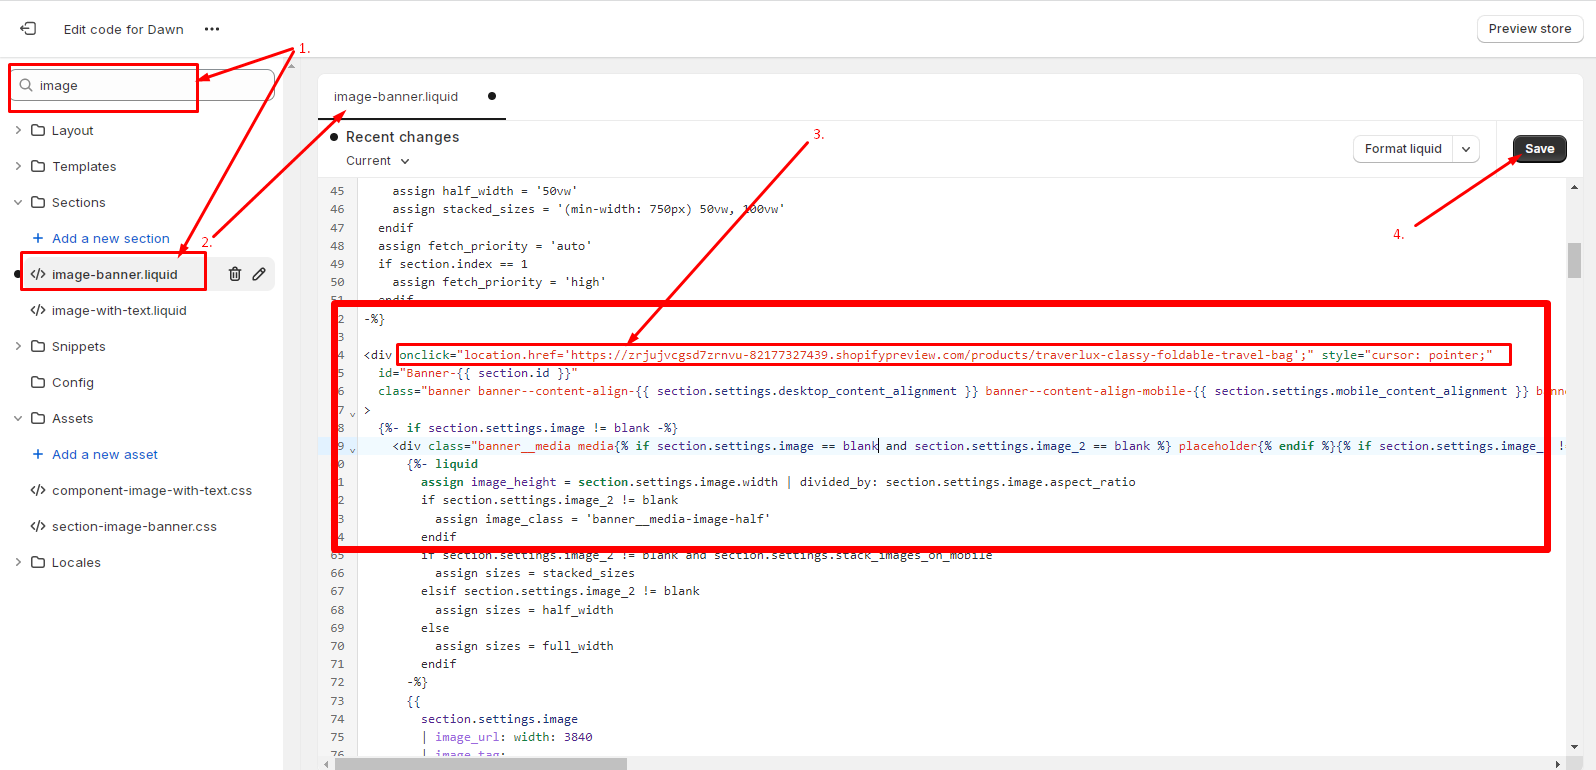Click plus icon beside Add a new asset
The image size is (1596, 770).
point(38,455)
